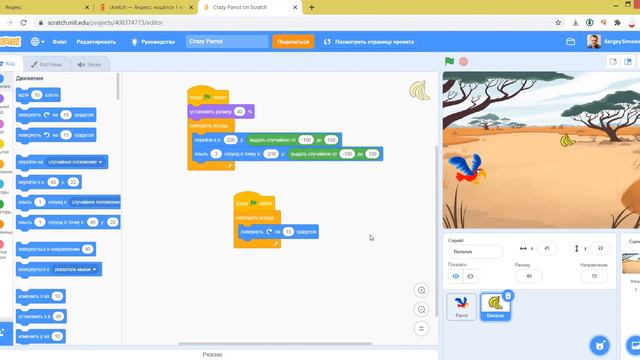Screen dimensions: 640x360
Task: Hide sprite with the crossed eye icon
Action: 470,276
